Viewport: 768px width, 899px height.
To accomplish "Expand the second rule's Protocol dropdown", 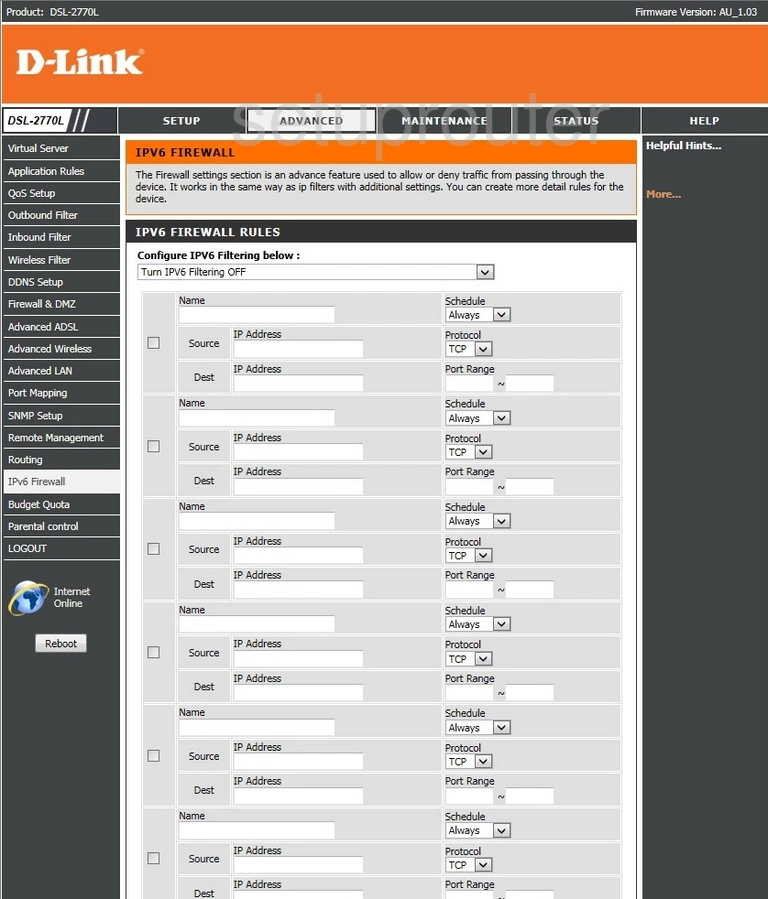I will 469,452.
